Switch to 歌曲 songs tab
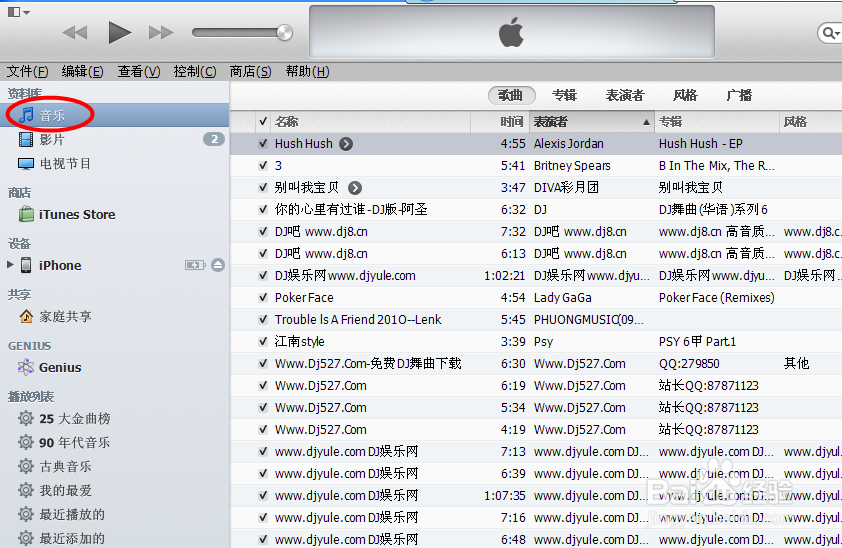Viewport: 842px width, 548px height. pos(512,96)
